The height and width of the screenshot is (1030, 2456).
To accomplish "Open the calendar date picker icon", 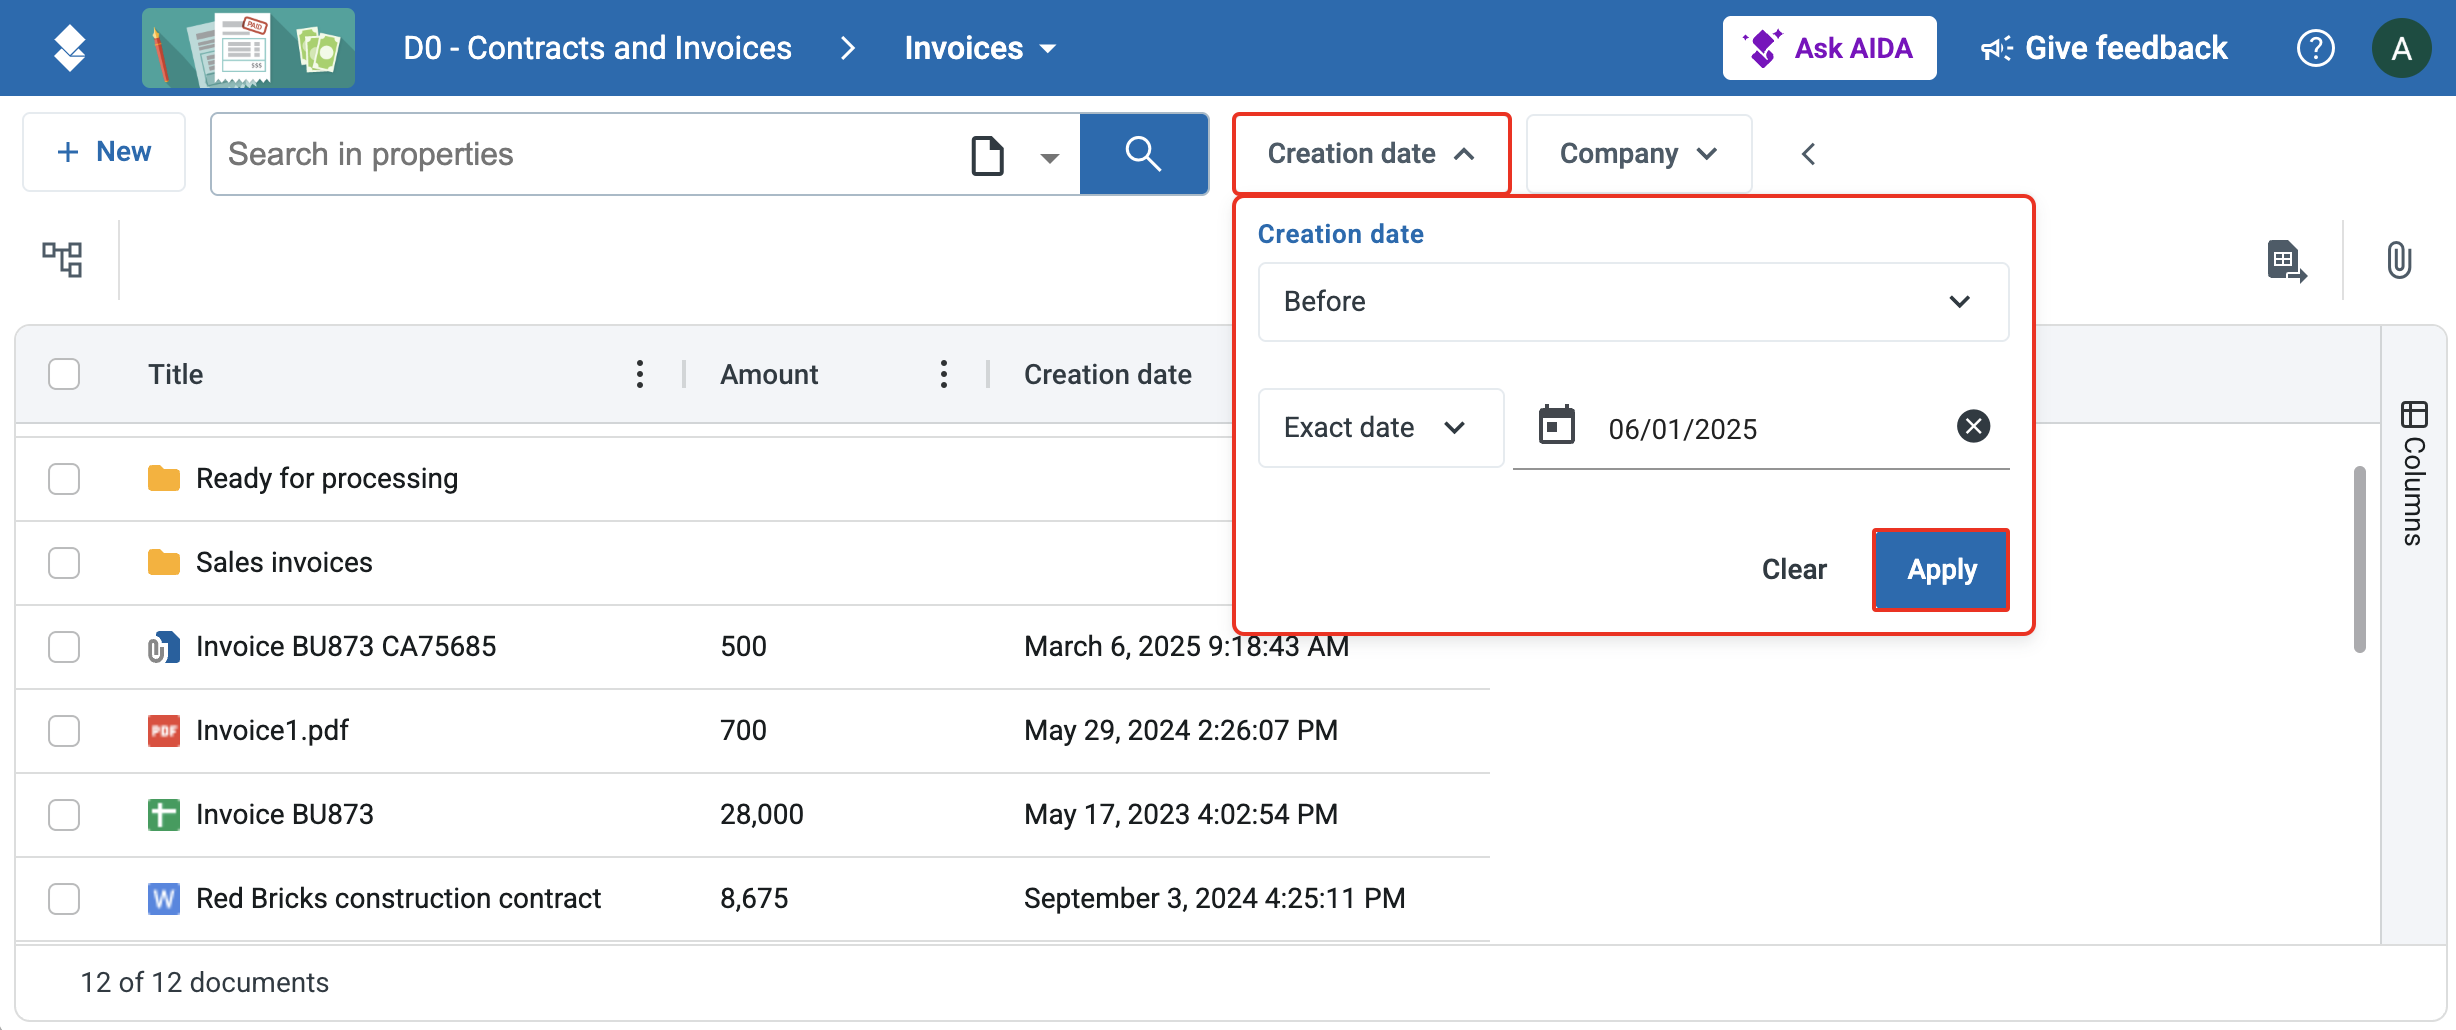I will tap(1556, 426).
